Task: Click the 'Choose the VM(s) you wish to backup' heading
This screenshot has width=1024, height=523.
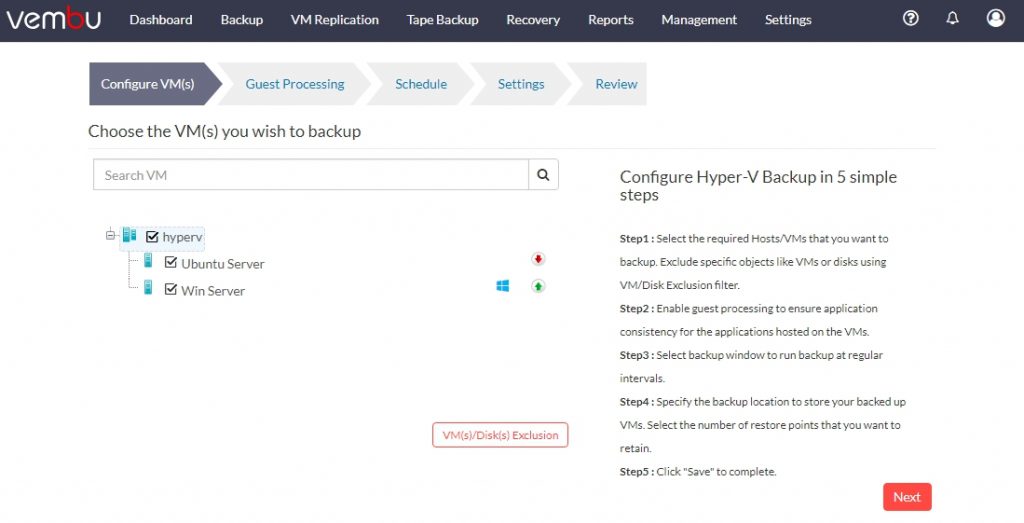Action: (x=225, y=131)
